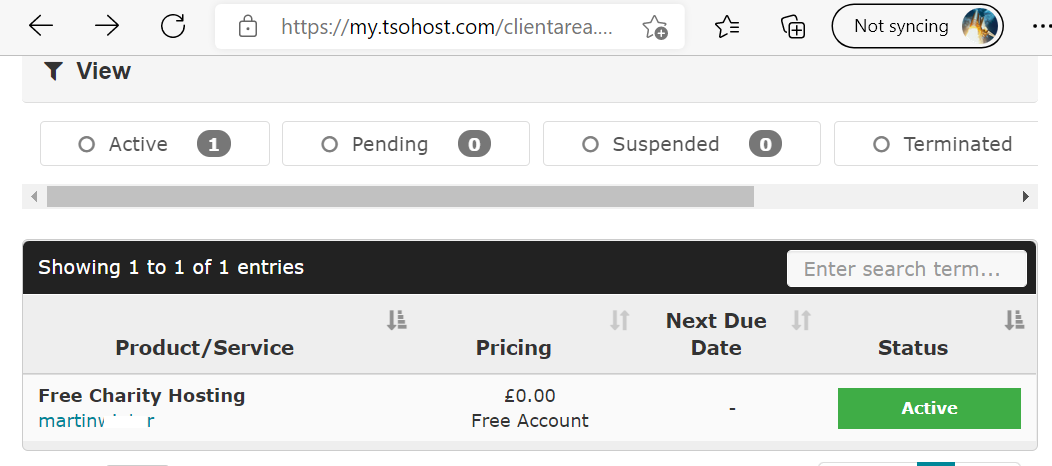Click the browser Forward arrow
This screenshot has height=466, width=1052.
[x=107, y=26]
